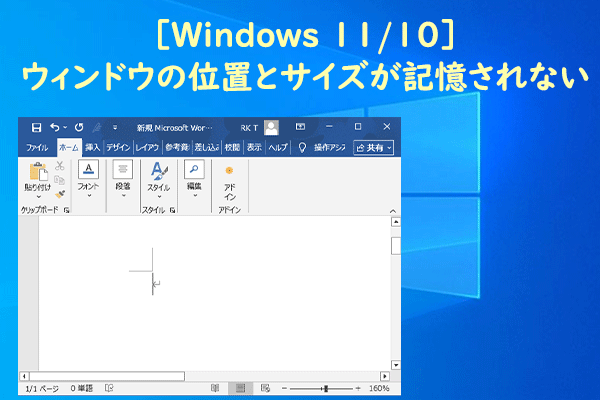
Task: Click the 160% zoom level
Action: (379, 389)
